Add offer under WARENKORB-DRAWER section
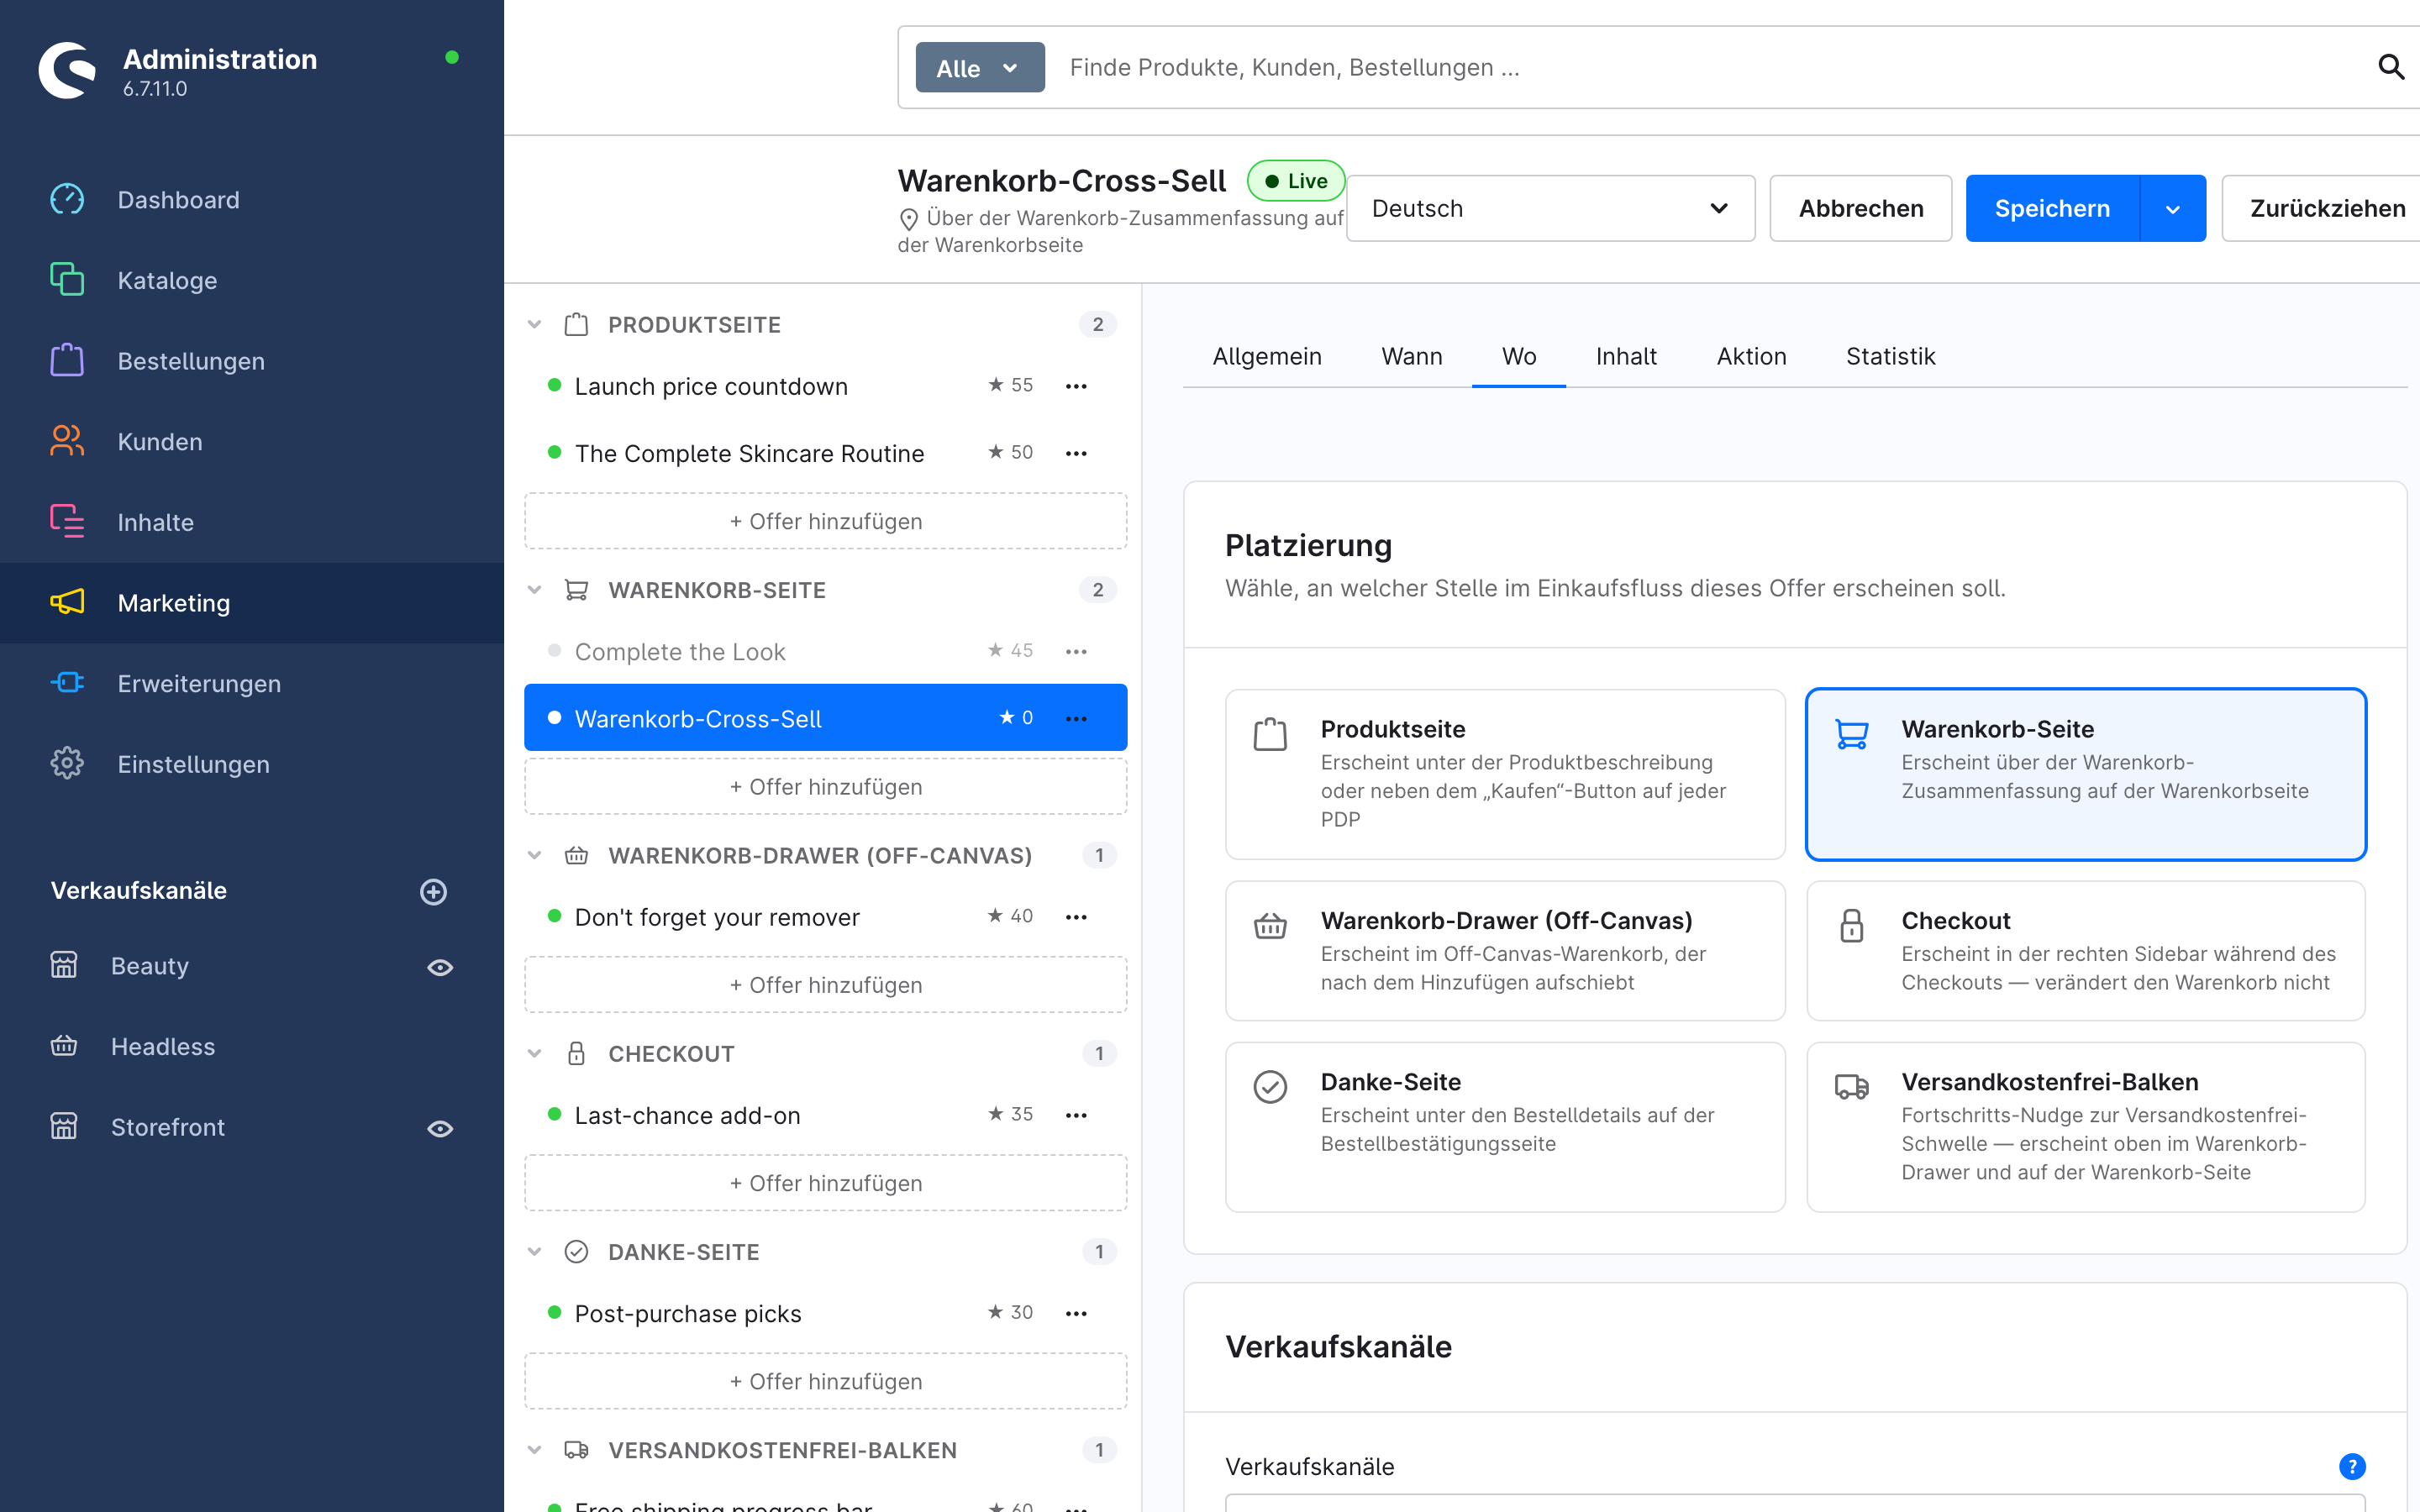 825,985
